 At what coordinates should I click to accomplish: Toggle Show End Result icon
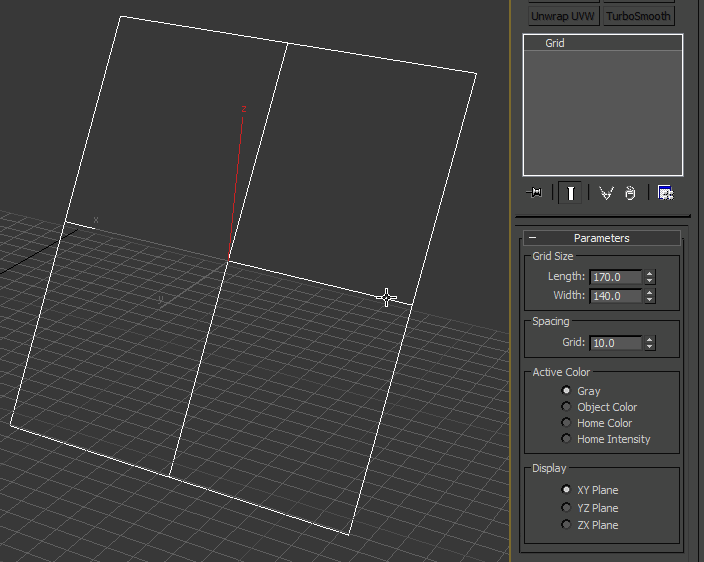[570, 193]
